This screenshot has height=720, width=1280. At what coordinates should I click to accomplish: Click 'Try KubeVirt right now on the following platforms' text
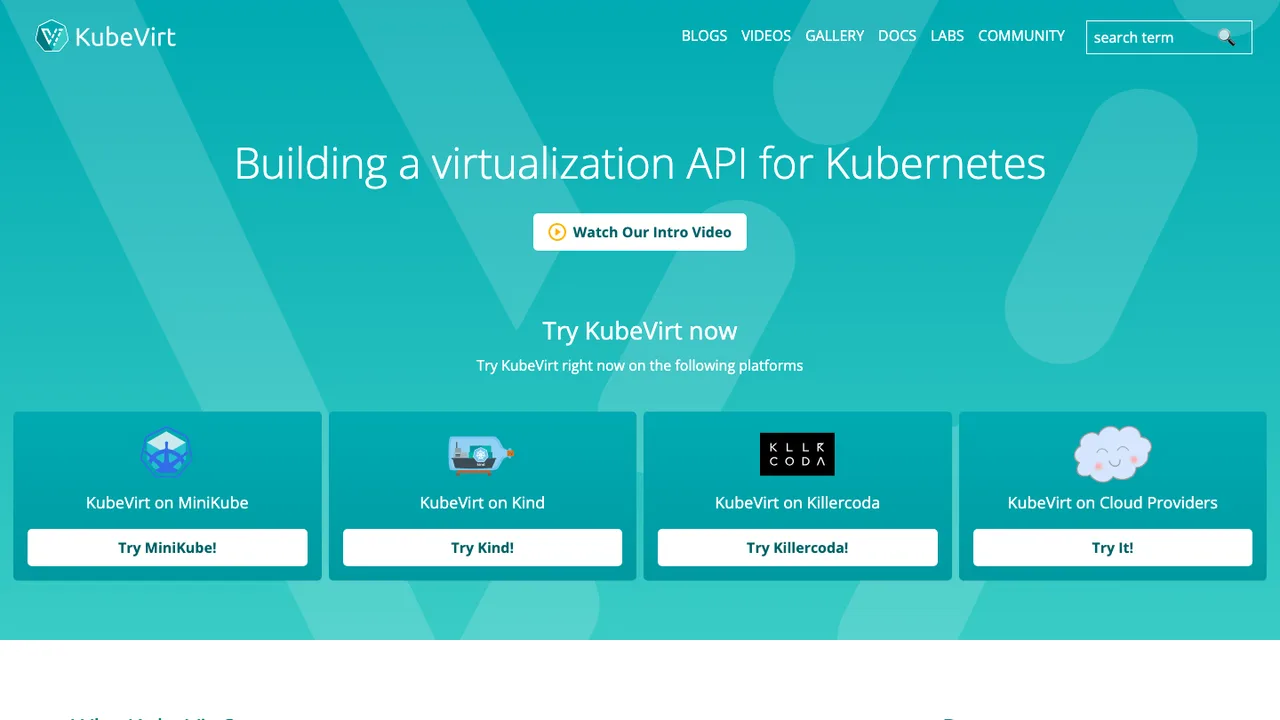pyautogui.click(x=640, y=366)
